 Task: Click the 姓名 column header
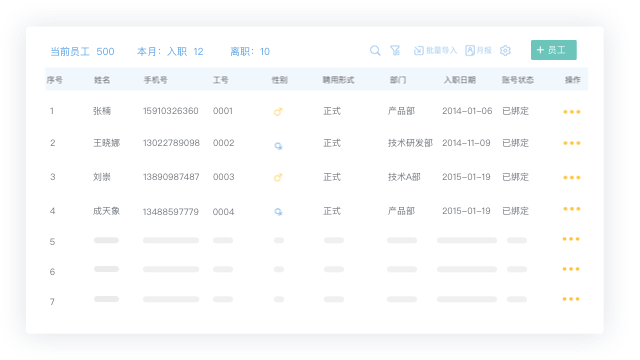[x=102, y=80]
